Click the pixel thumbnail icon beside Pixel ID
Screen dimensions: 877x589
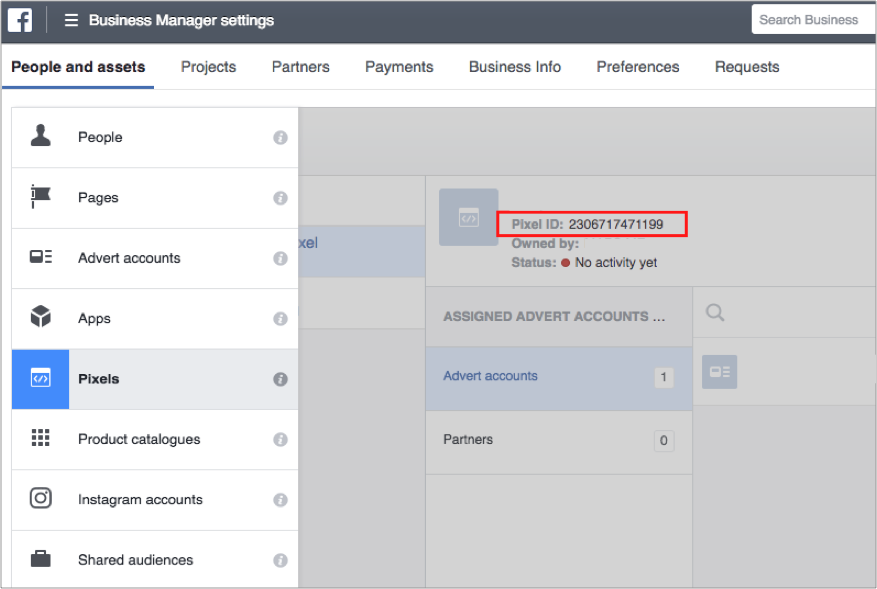[469, 217]
